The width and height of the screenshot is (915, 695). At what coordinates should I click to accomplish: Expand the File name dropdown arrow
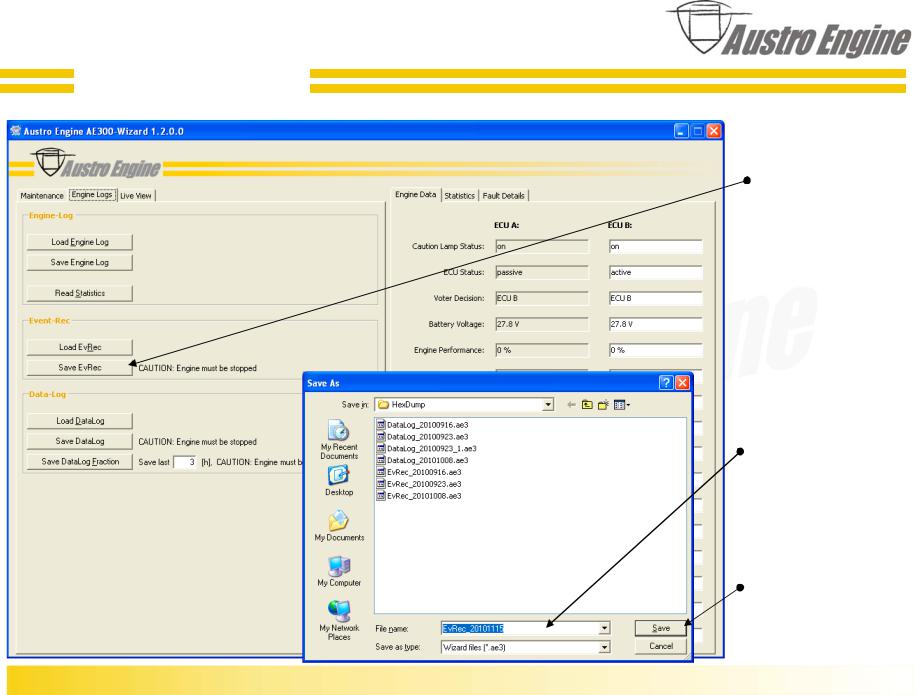click(604, 628)
